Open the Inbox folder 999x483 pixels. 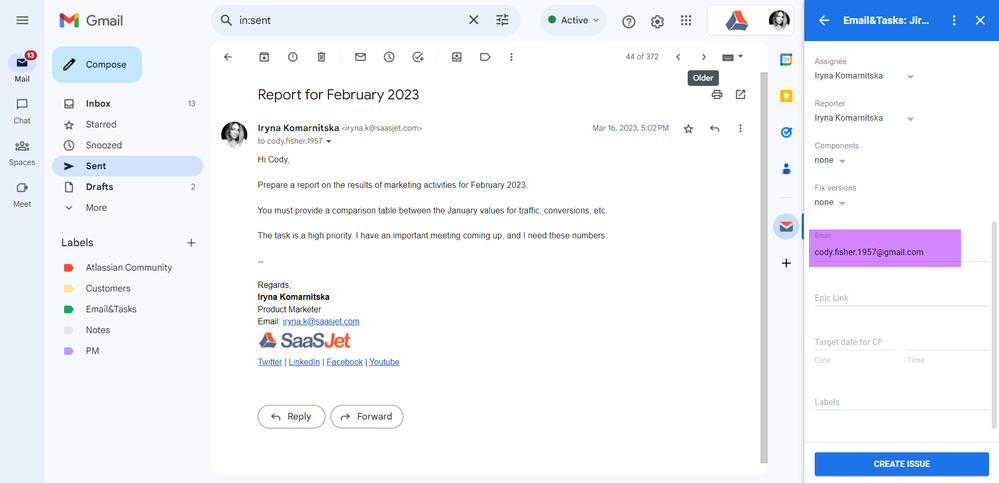(x=127, y=103)
